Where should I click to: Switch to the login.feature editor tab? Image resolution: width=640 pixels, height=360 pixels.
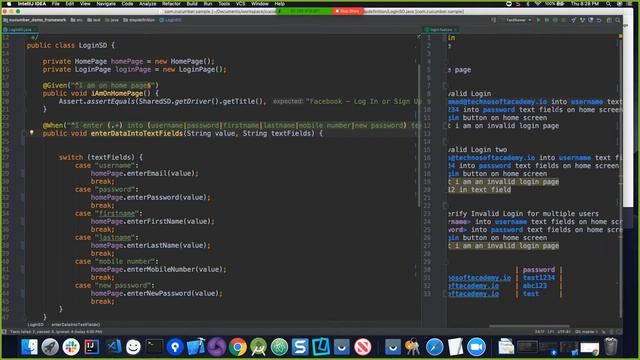(x=440, y=30)
